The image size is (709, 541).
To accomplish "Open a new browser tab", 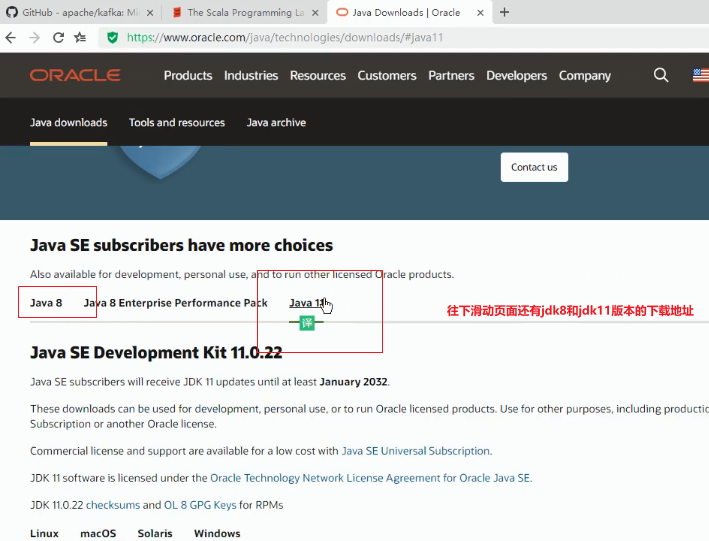I will (505, 12).
